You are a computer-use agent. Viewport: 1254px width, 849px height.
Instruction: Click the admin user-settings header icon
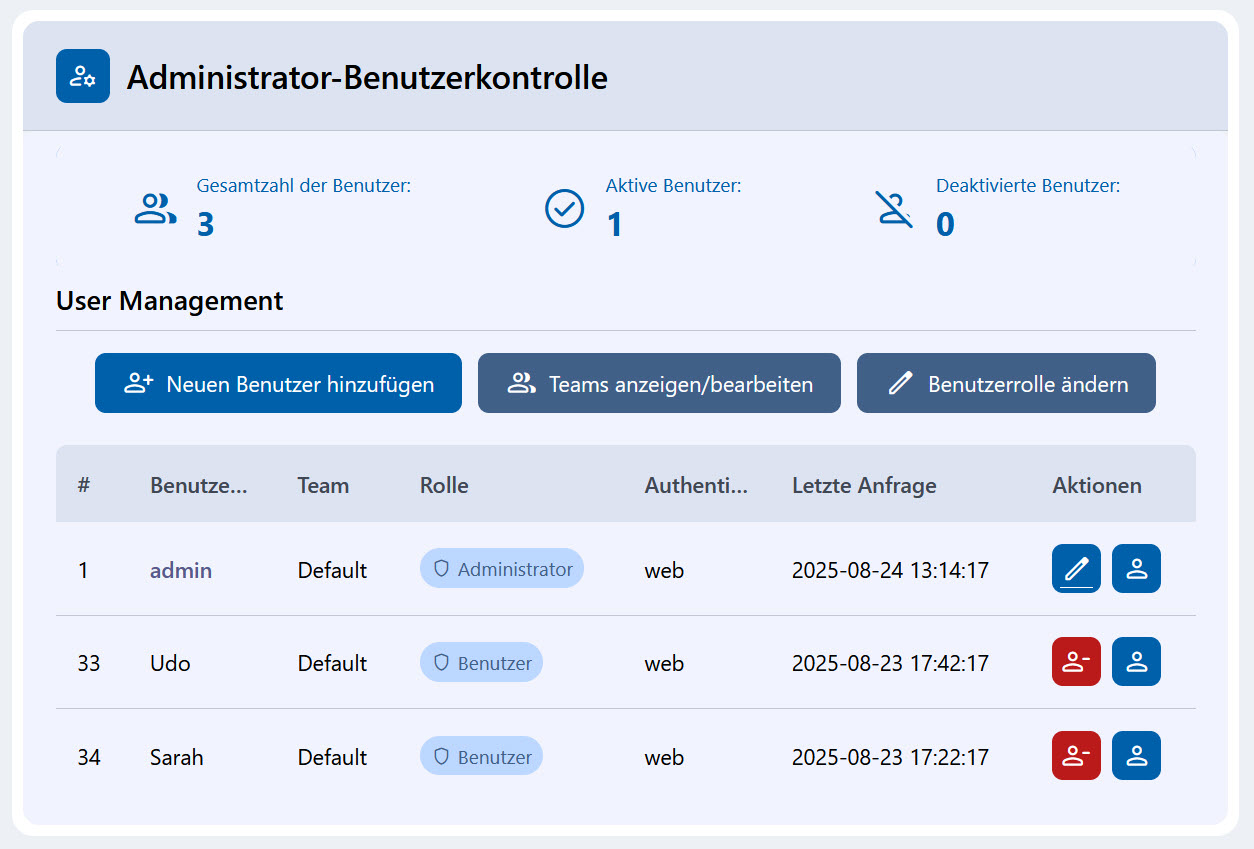pos(83,77)
